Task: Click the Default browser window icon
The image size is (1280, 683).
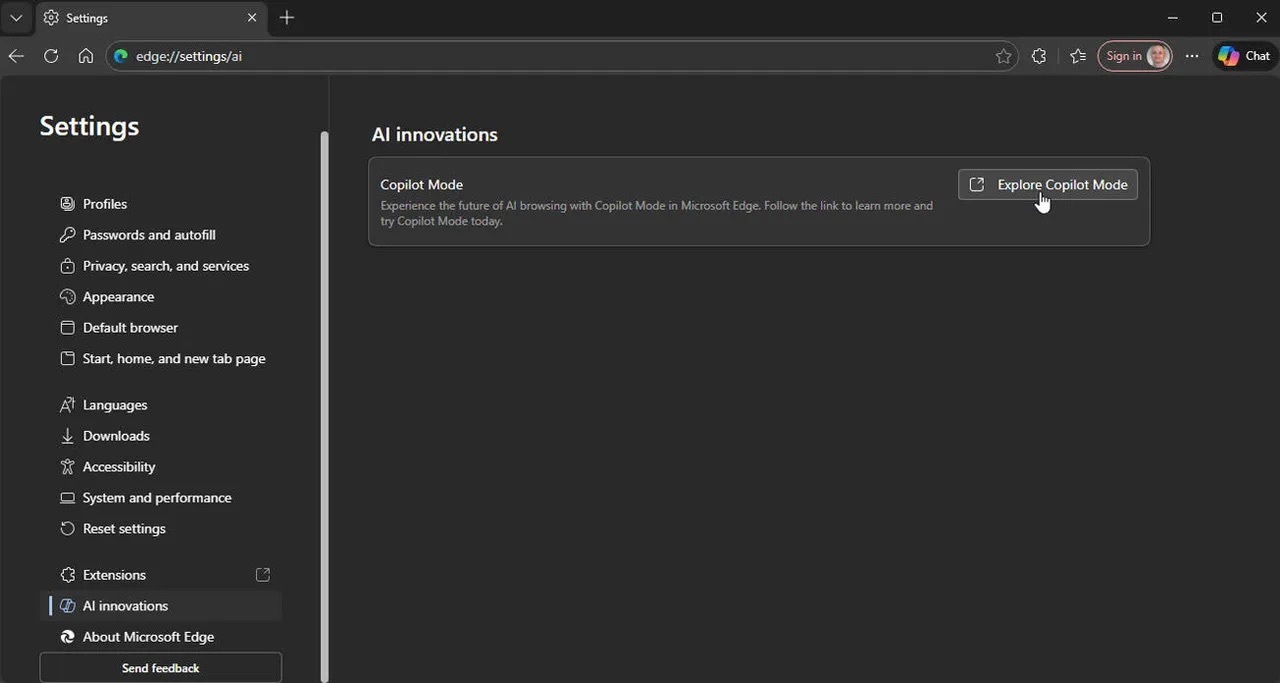Action: pos(67,328)
